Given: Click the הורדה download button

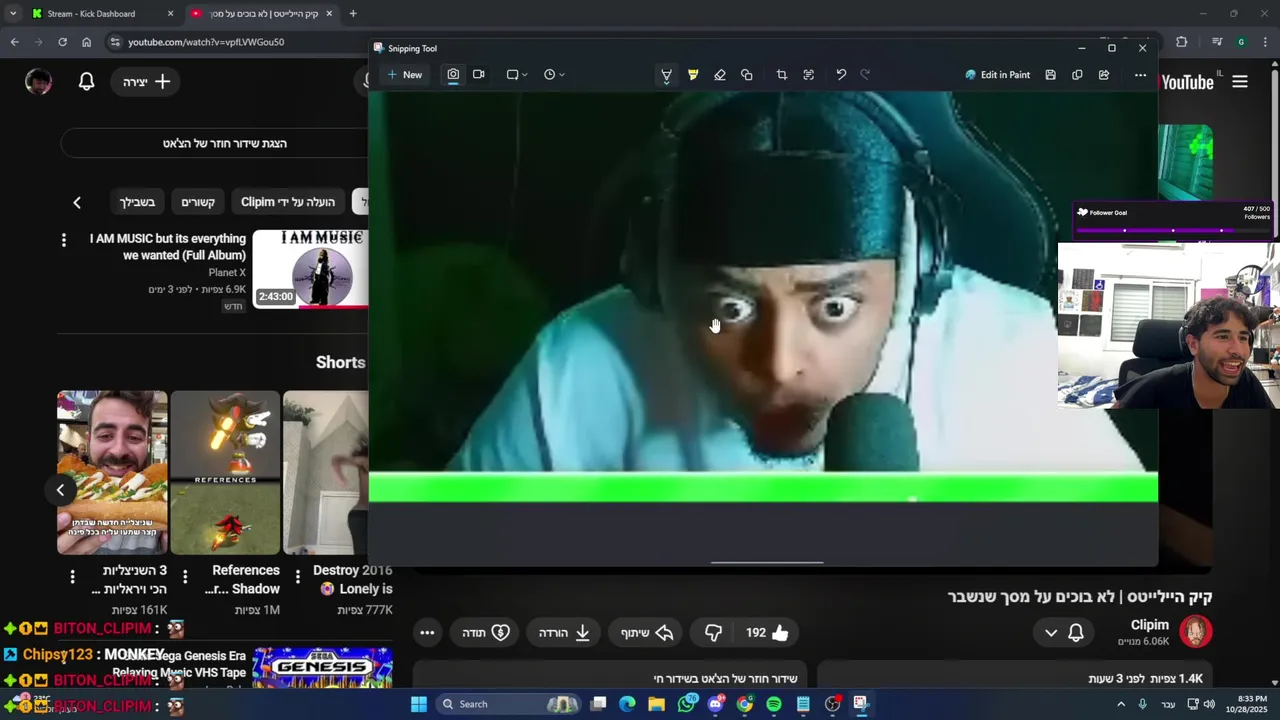Looking at the screenshot, I should (x=564, y=632).
